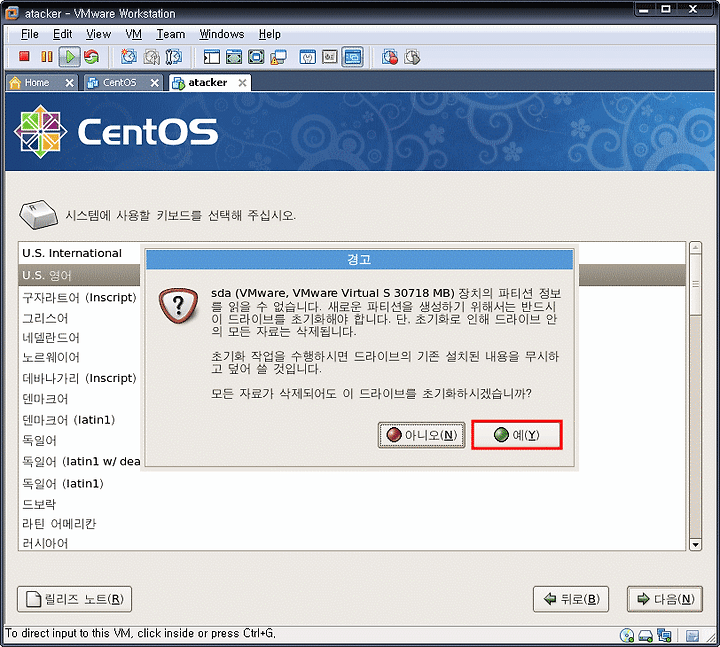
Task: Select 독일어 (latin1 w/ dea keyboard row
Action: click(79, 461)
